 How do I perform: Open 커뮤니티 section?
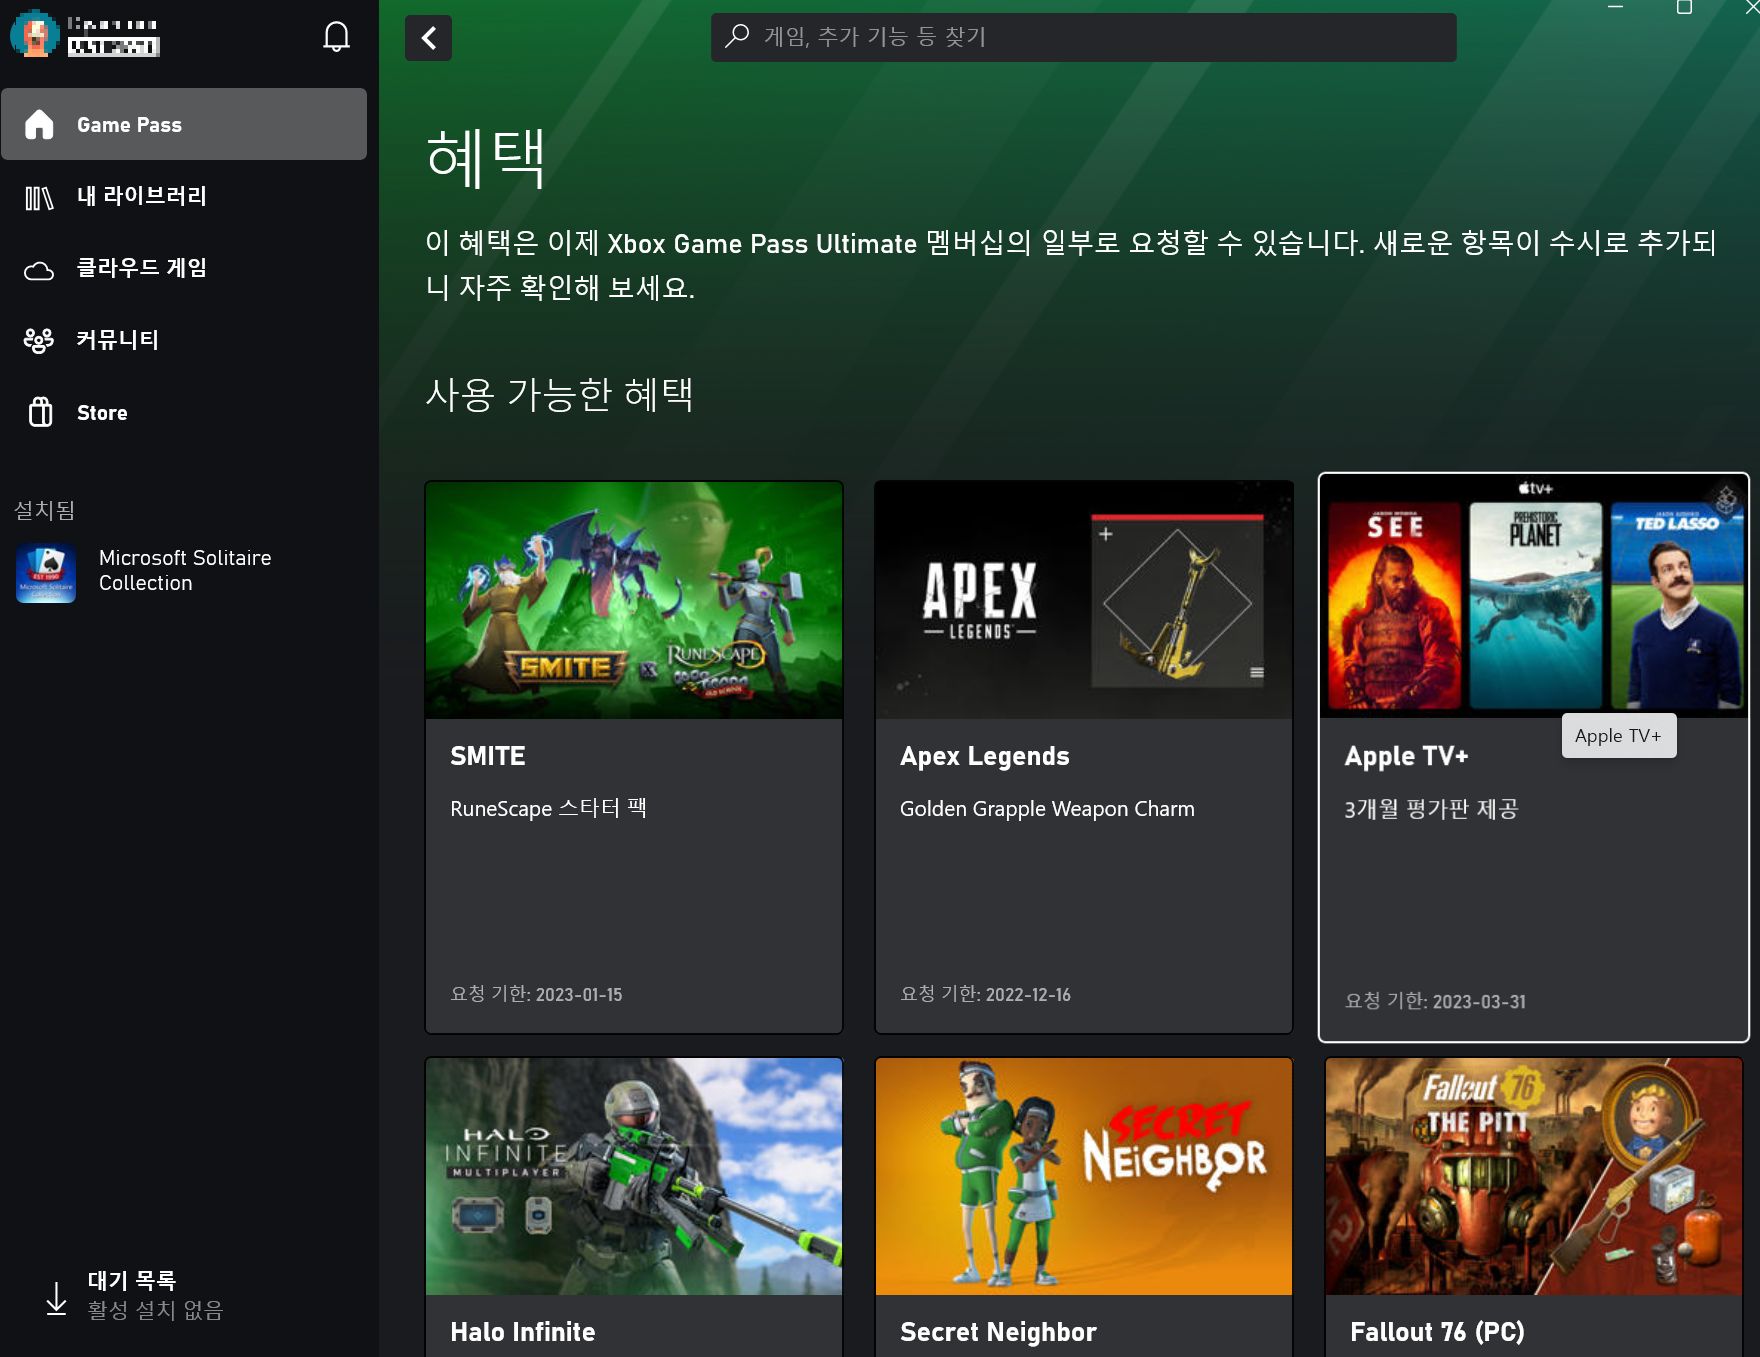(184, 340)
